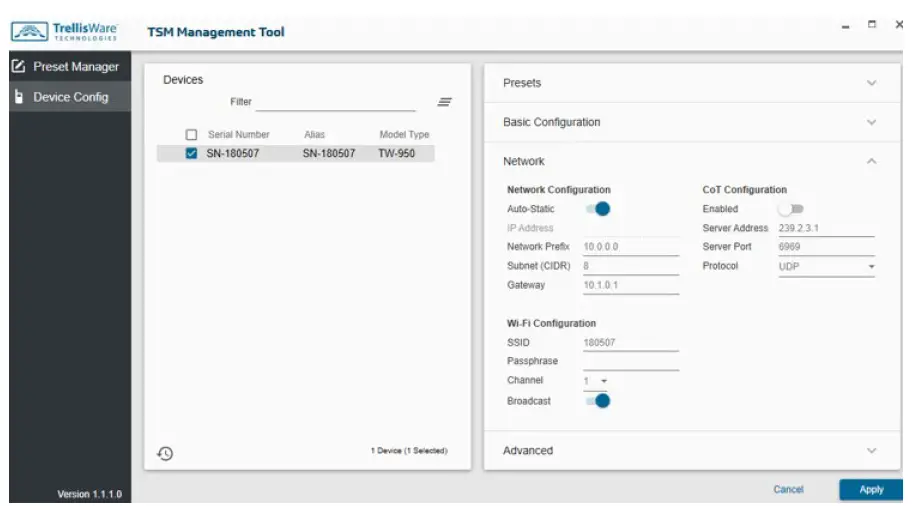Click the Model Type column header
The height and width of the screenshot is (506, 918).
tap(404, 135)
